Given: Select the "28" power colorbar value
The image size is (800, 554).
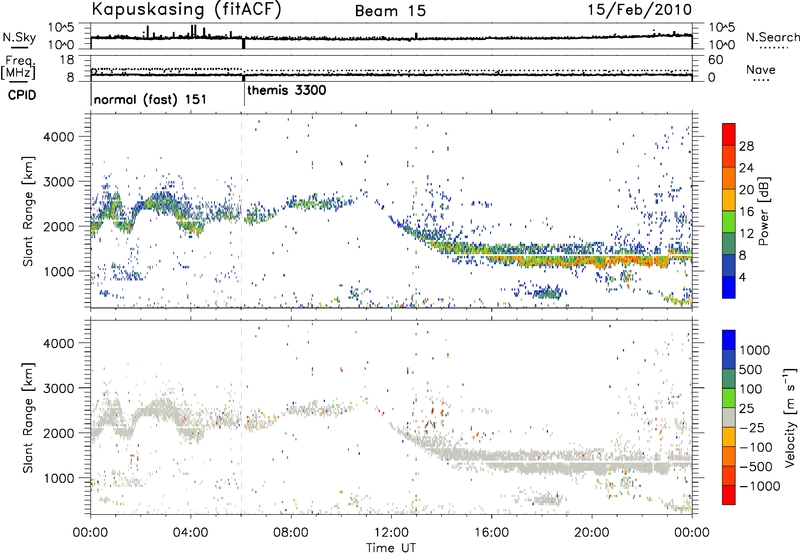Looking at the screenshot, I should pos(746,146).
